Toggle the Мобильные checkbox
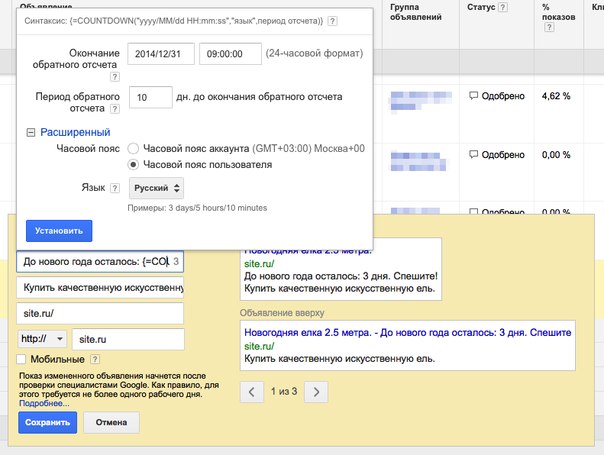Image resolution: width=604 pixels, height=455 pixels. coord(21,359)
